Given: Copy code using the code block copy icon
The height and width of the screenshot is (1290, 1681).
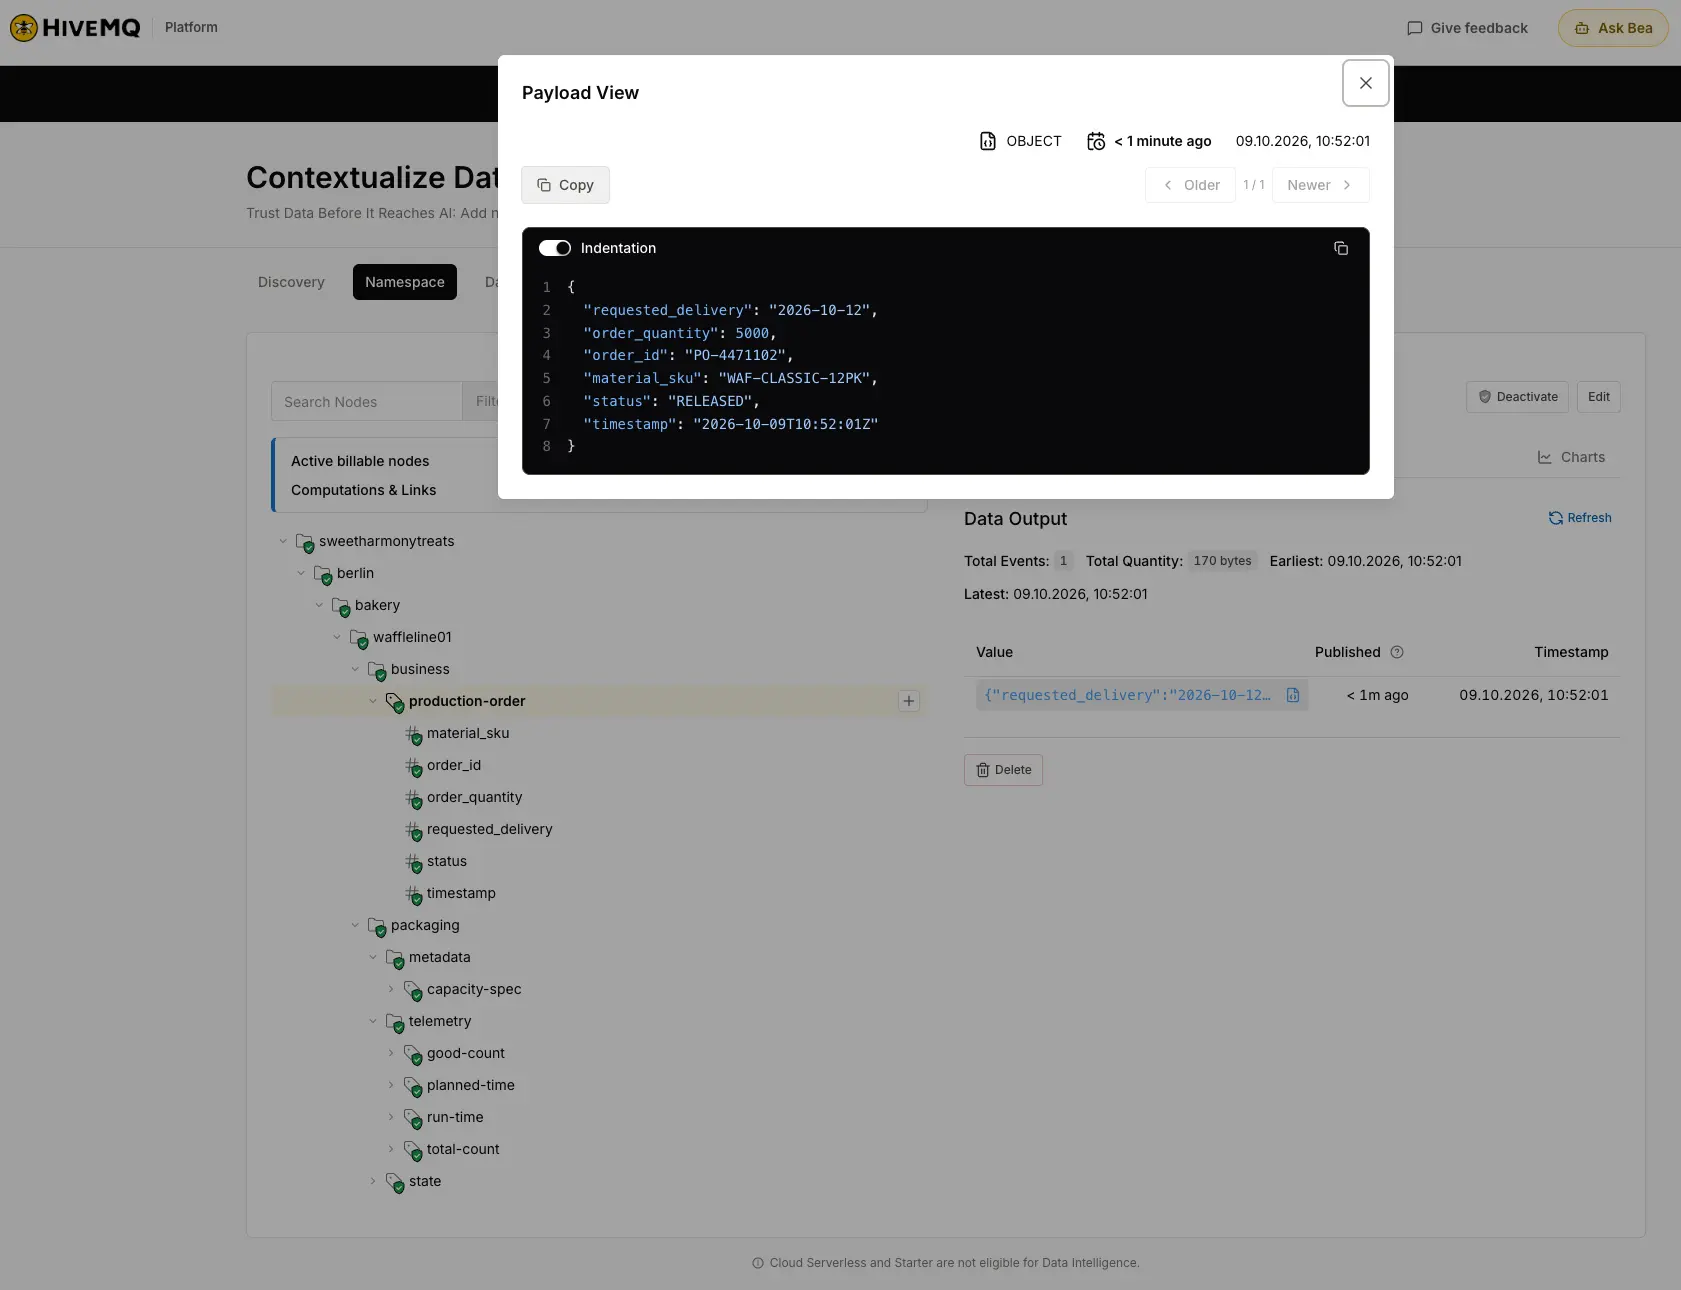Looking at the screenshot, I should (x=1341, y=248).
